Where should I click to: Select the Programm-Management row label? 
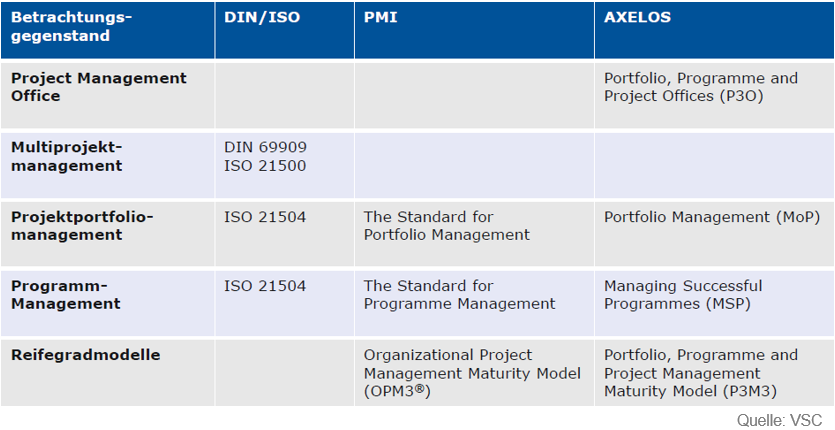[x=66, y=295]
